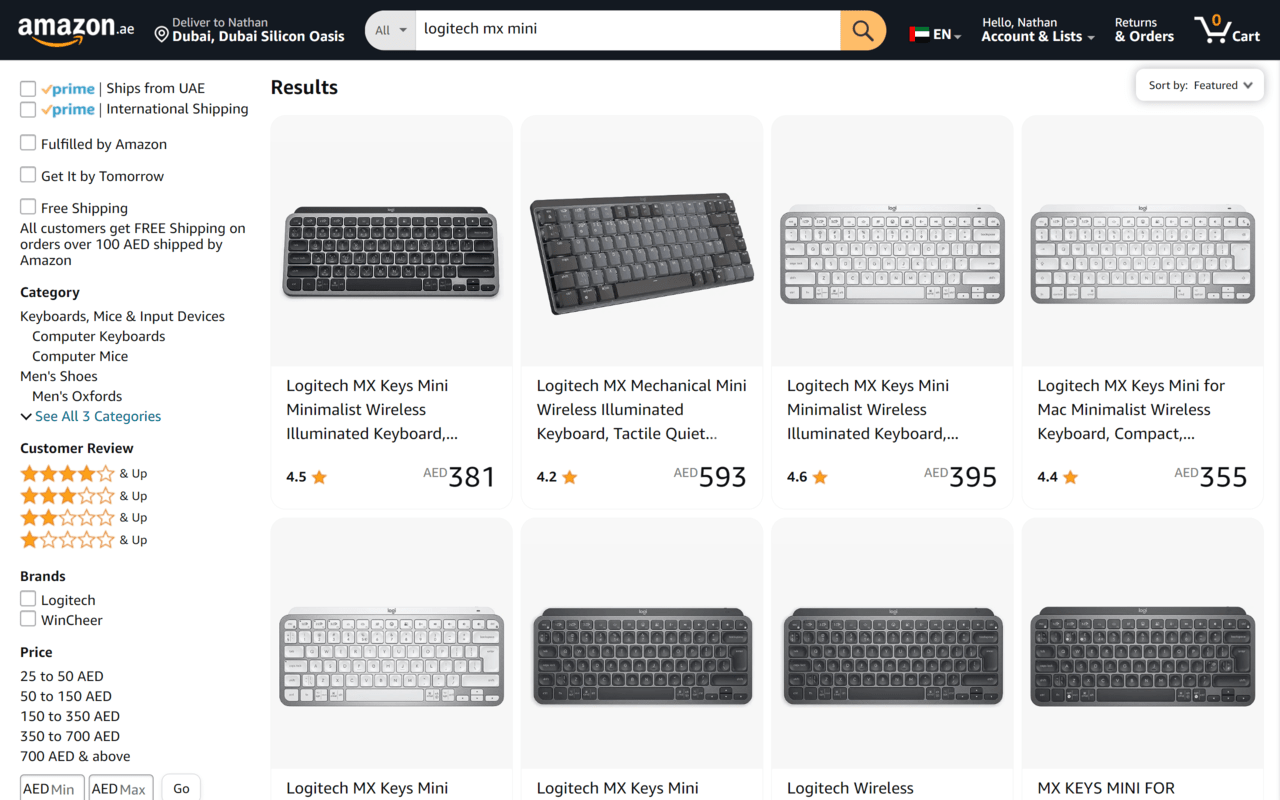Screen dimensions: 1280x800
Task: Select the 150 to 350 AED price range
Action: 70,716
